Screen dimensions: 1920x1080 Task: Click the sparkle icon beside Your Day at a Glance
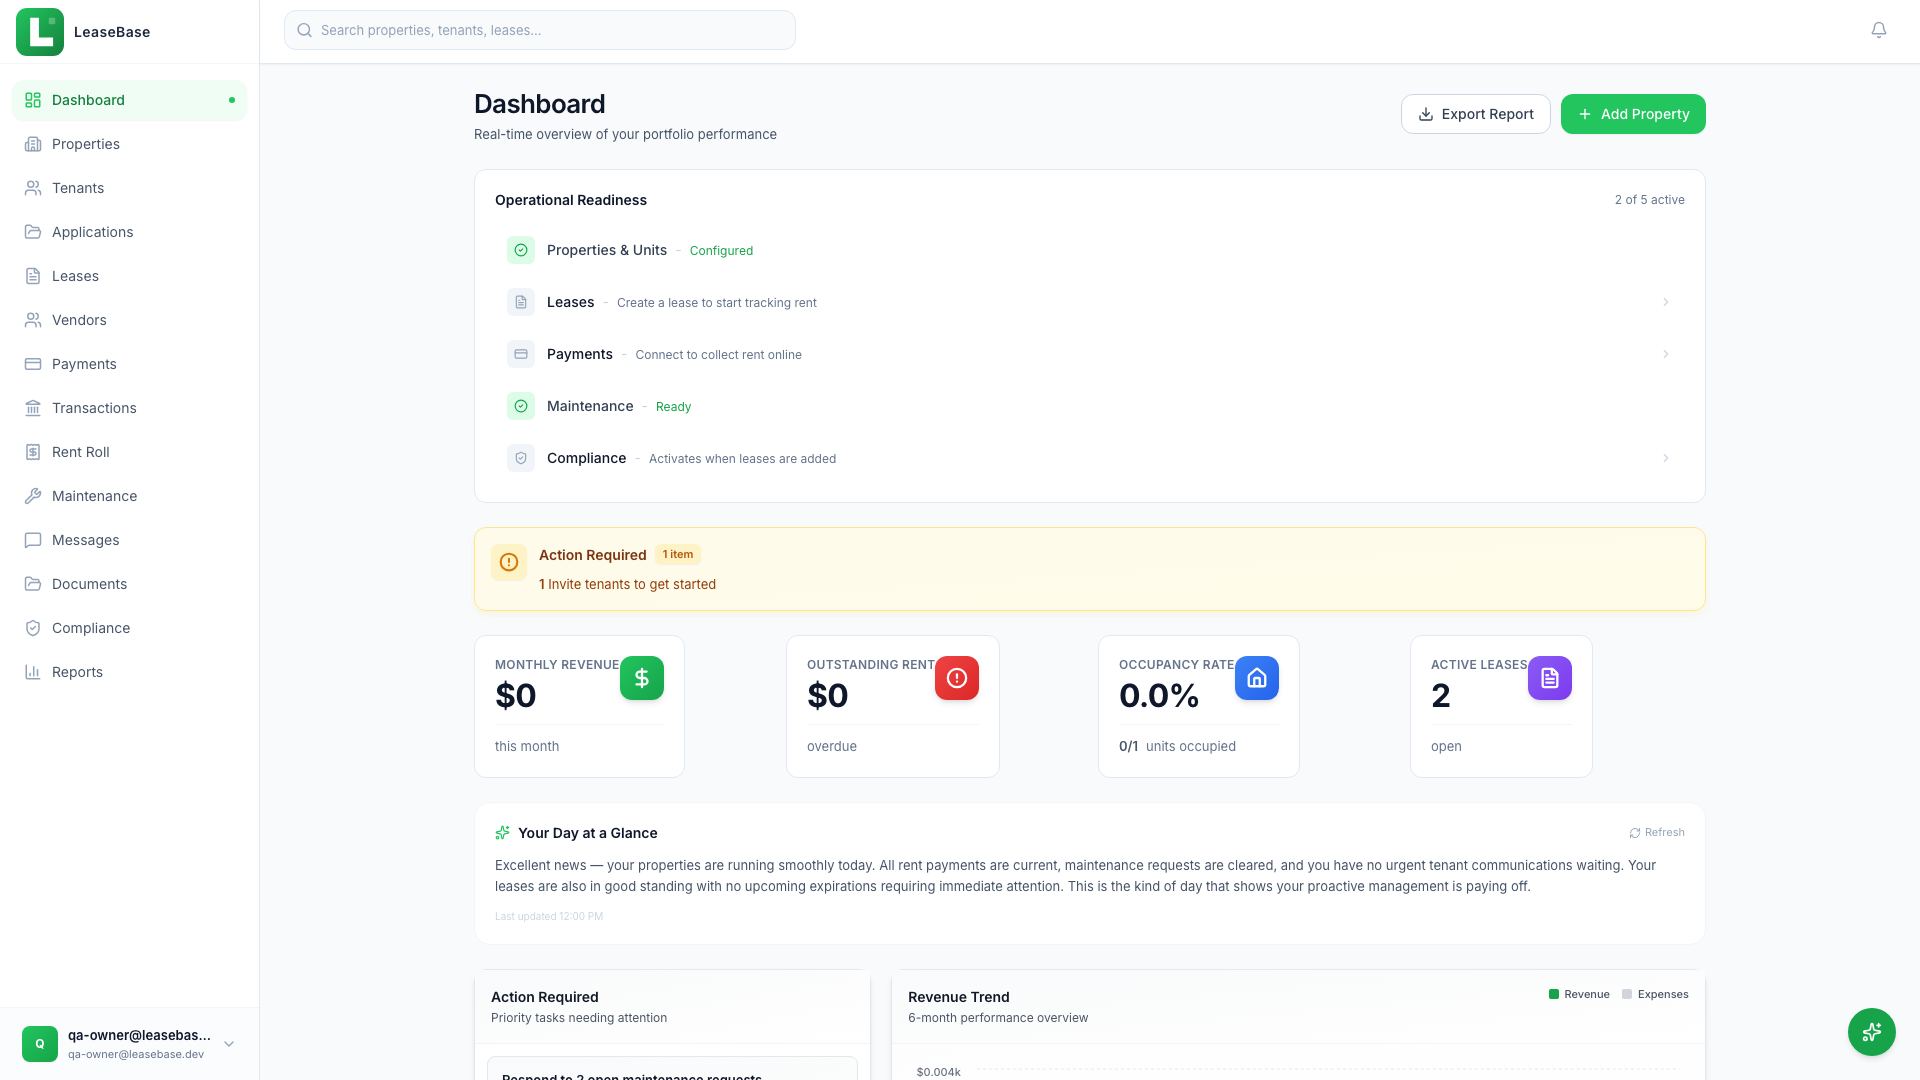pos(503,833)
